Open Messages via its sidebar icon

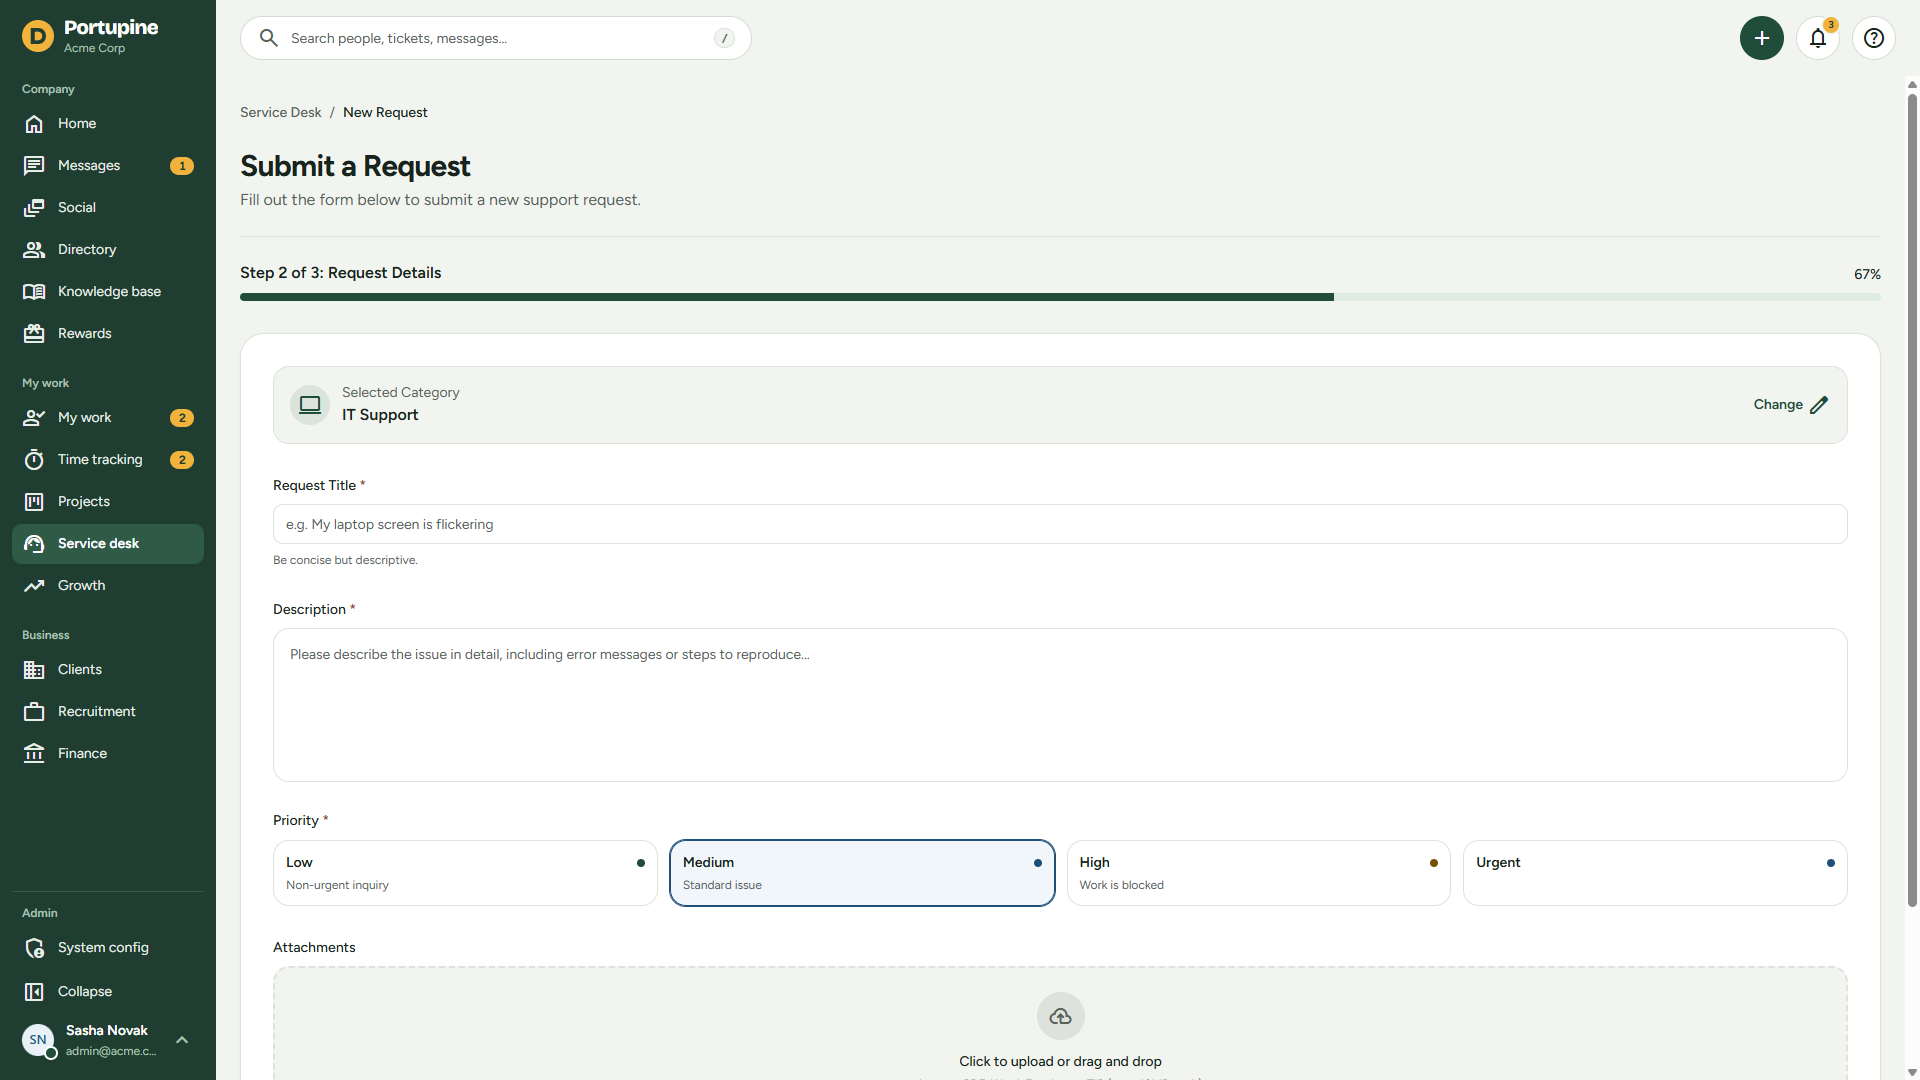[x=34, y=166]
